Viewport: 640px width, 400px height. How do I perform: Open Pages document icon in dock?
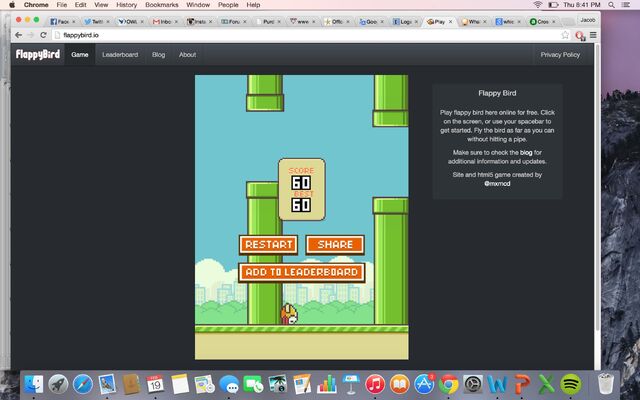click(302, 384)
